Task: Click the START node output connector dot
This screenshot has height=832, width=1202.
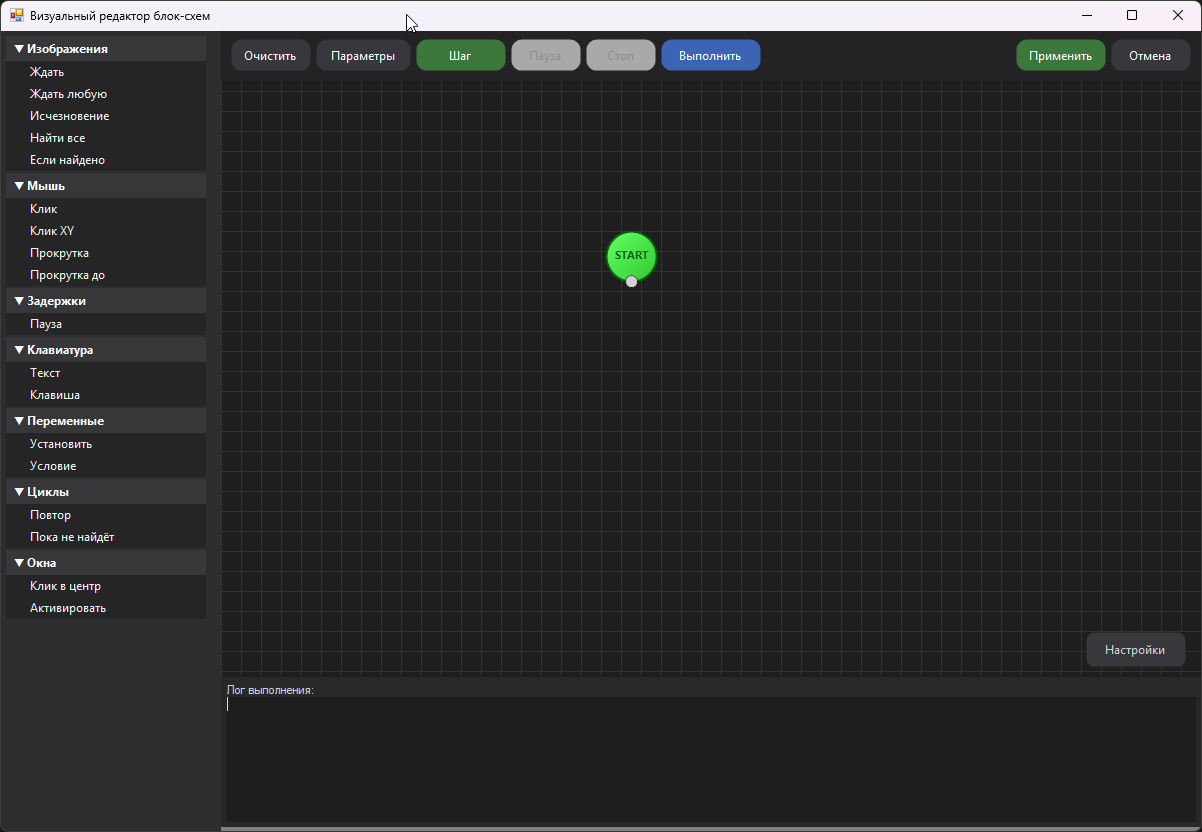Action: tap(631, 282)
